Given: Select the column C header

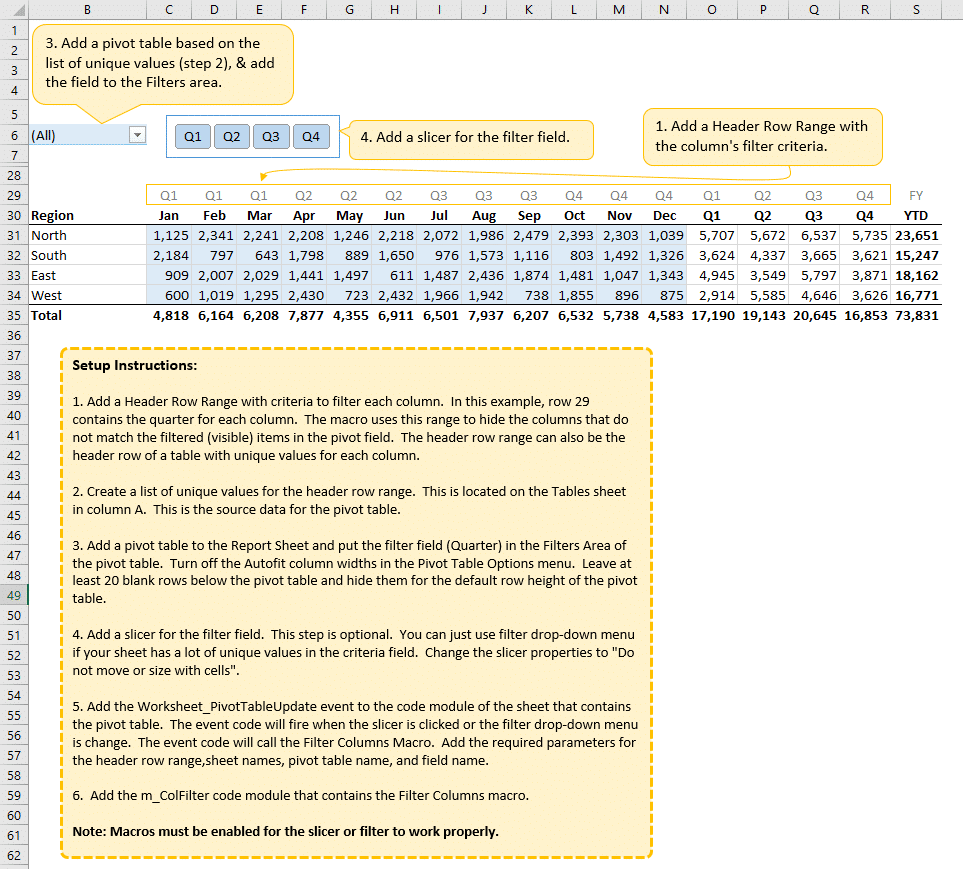Looking at the screenshot, I should tap(168, 9).
